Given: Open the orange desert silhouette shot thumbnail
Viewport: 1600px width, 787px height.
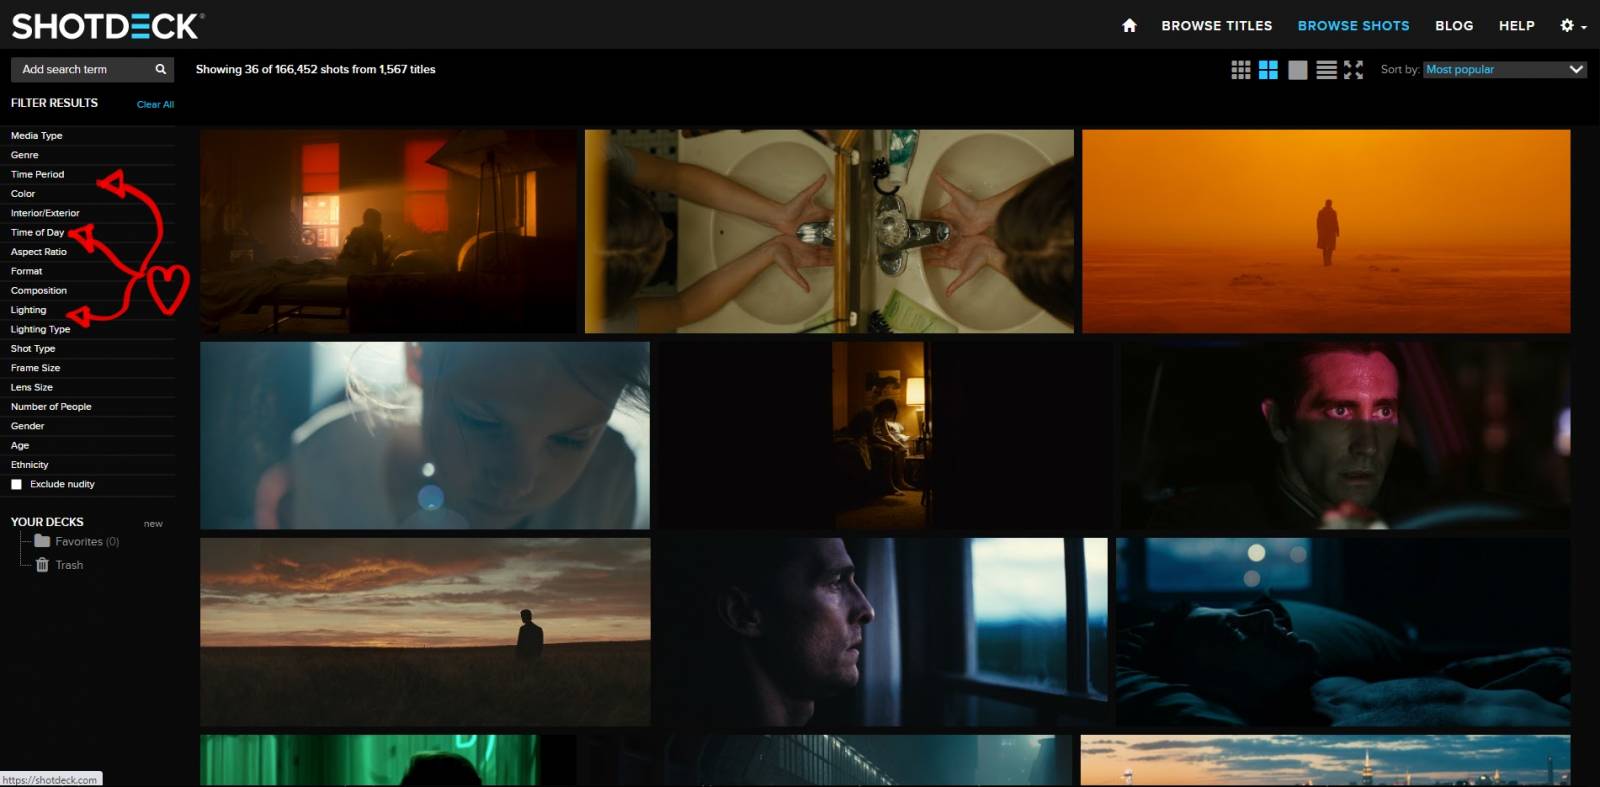Looking at the screenshot, I should click(x=1325, y=231).
